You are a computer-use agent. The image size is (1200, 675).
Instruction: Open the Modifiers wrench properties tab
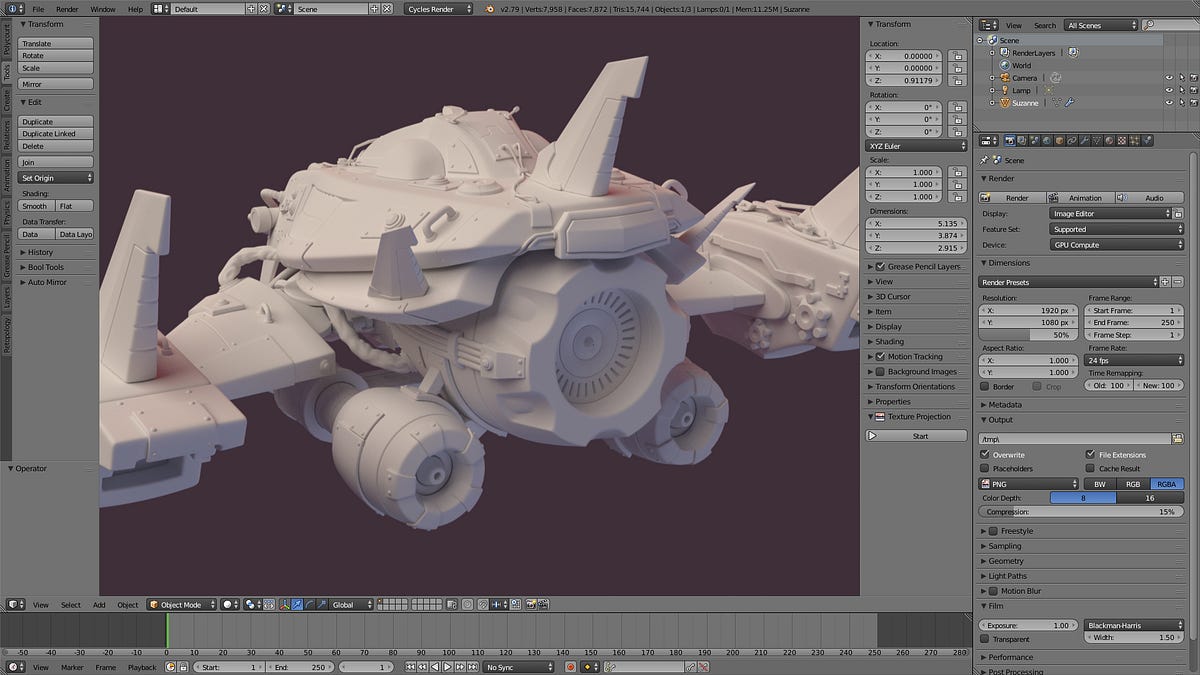1084,141
